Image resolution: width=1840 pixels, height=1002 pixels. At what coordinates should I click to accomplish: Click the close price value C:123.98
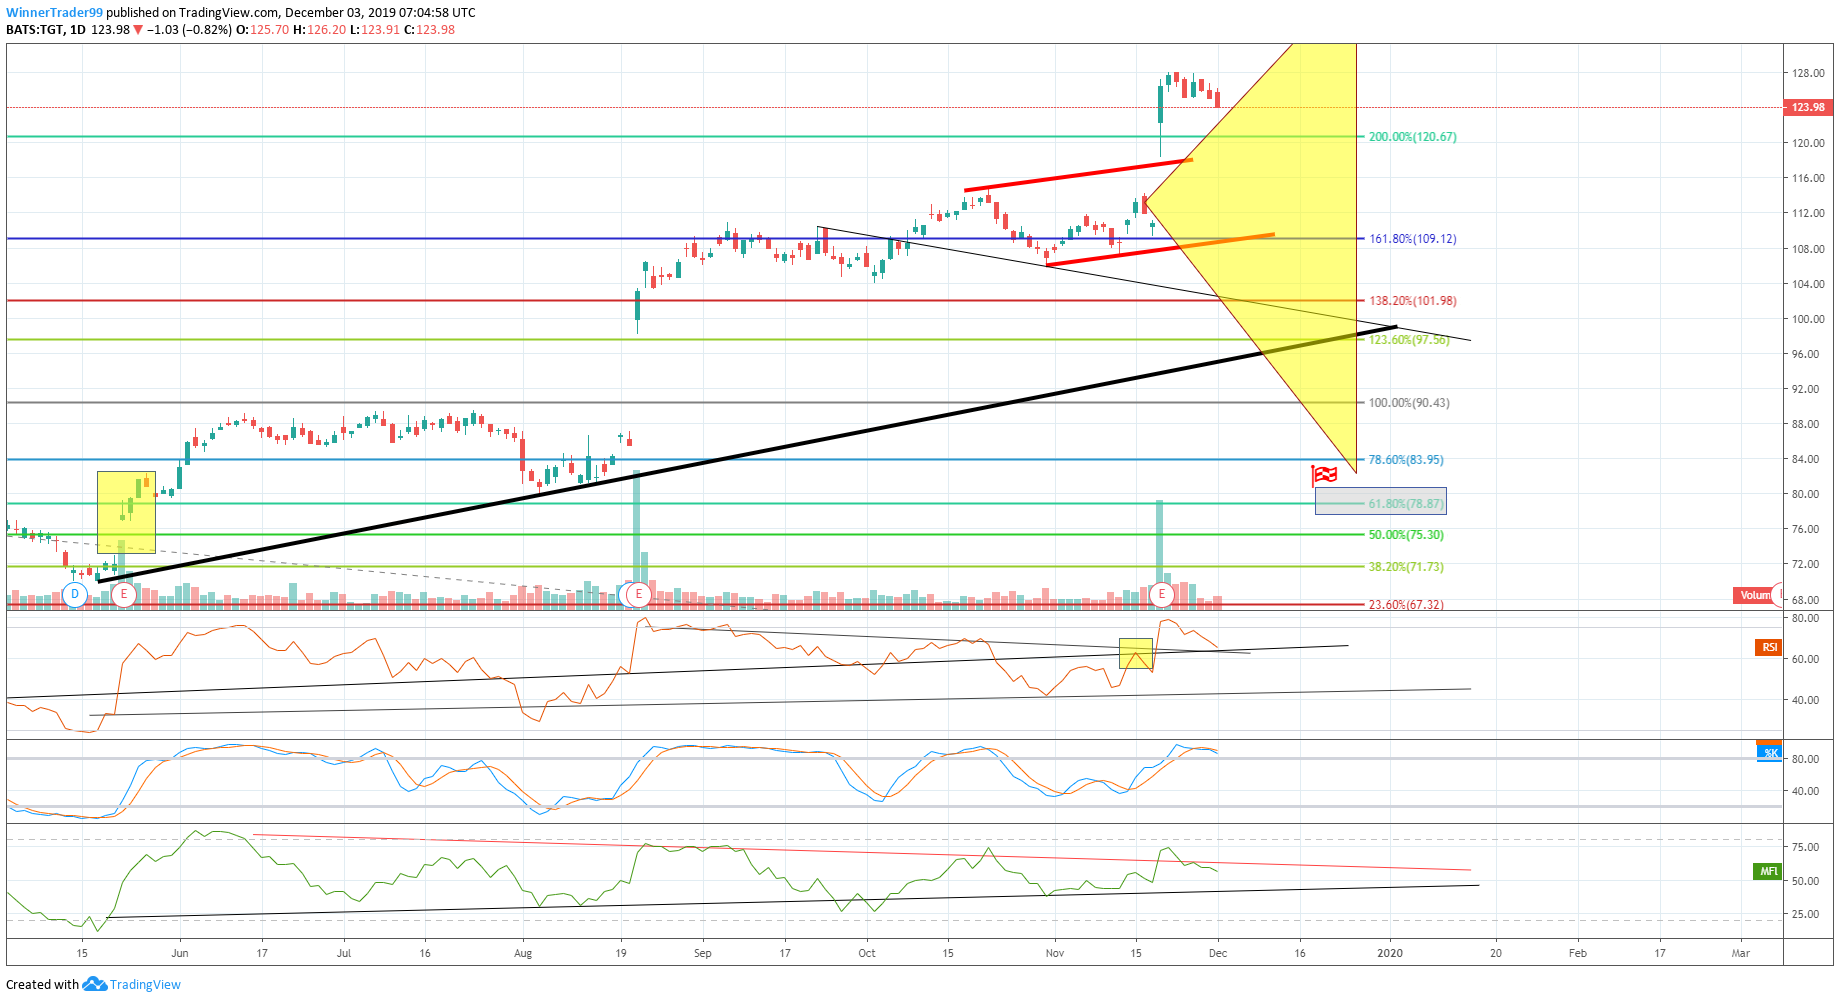429,30
